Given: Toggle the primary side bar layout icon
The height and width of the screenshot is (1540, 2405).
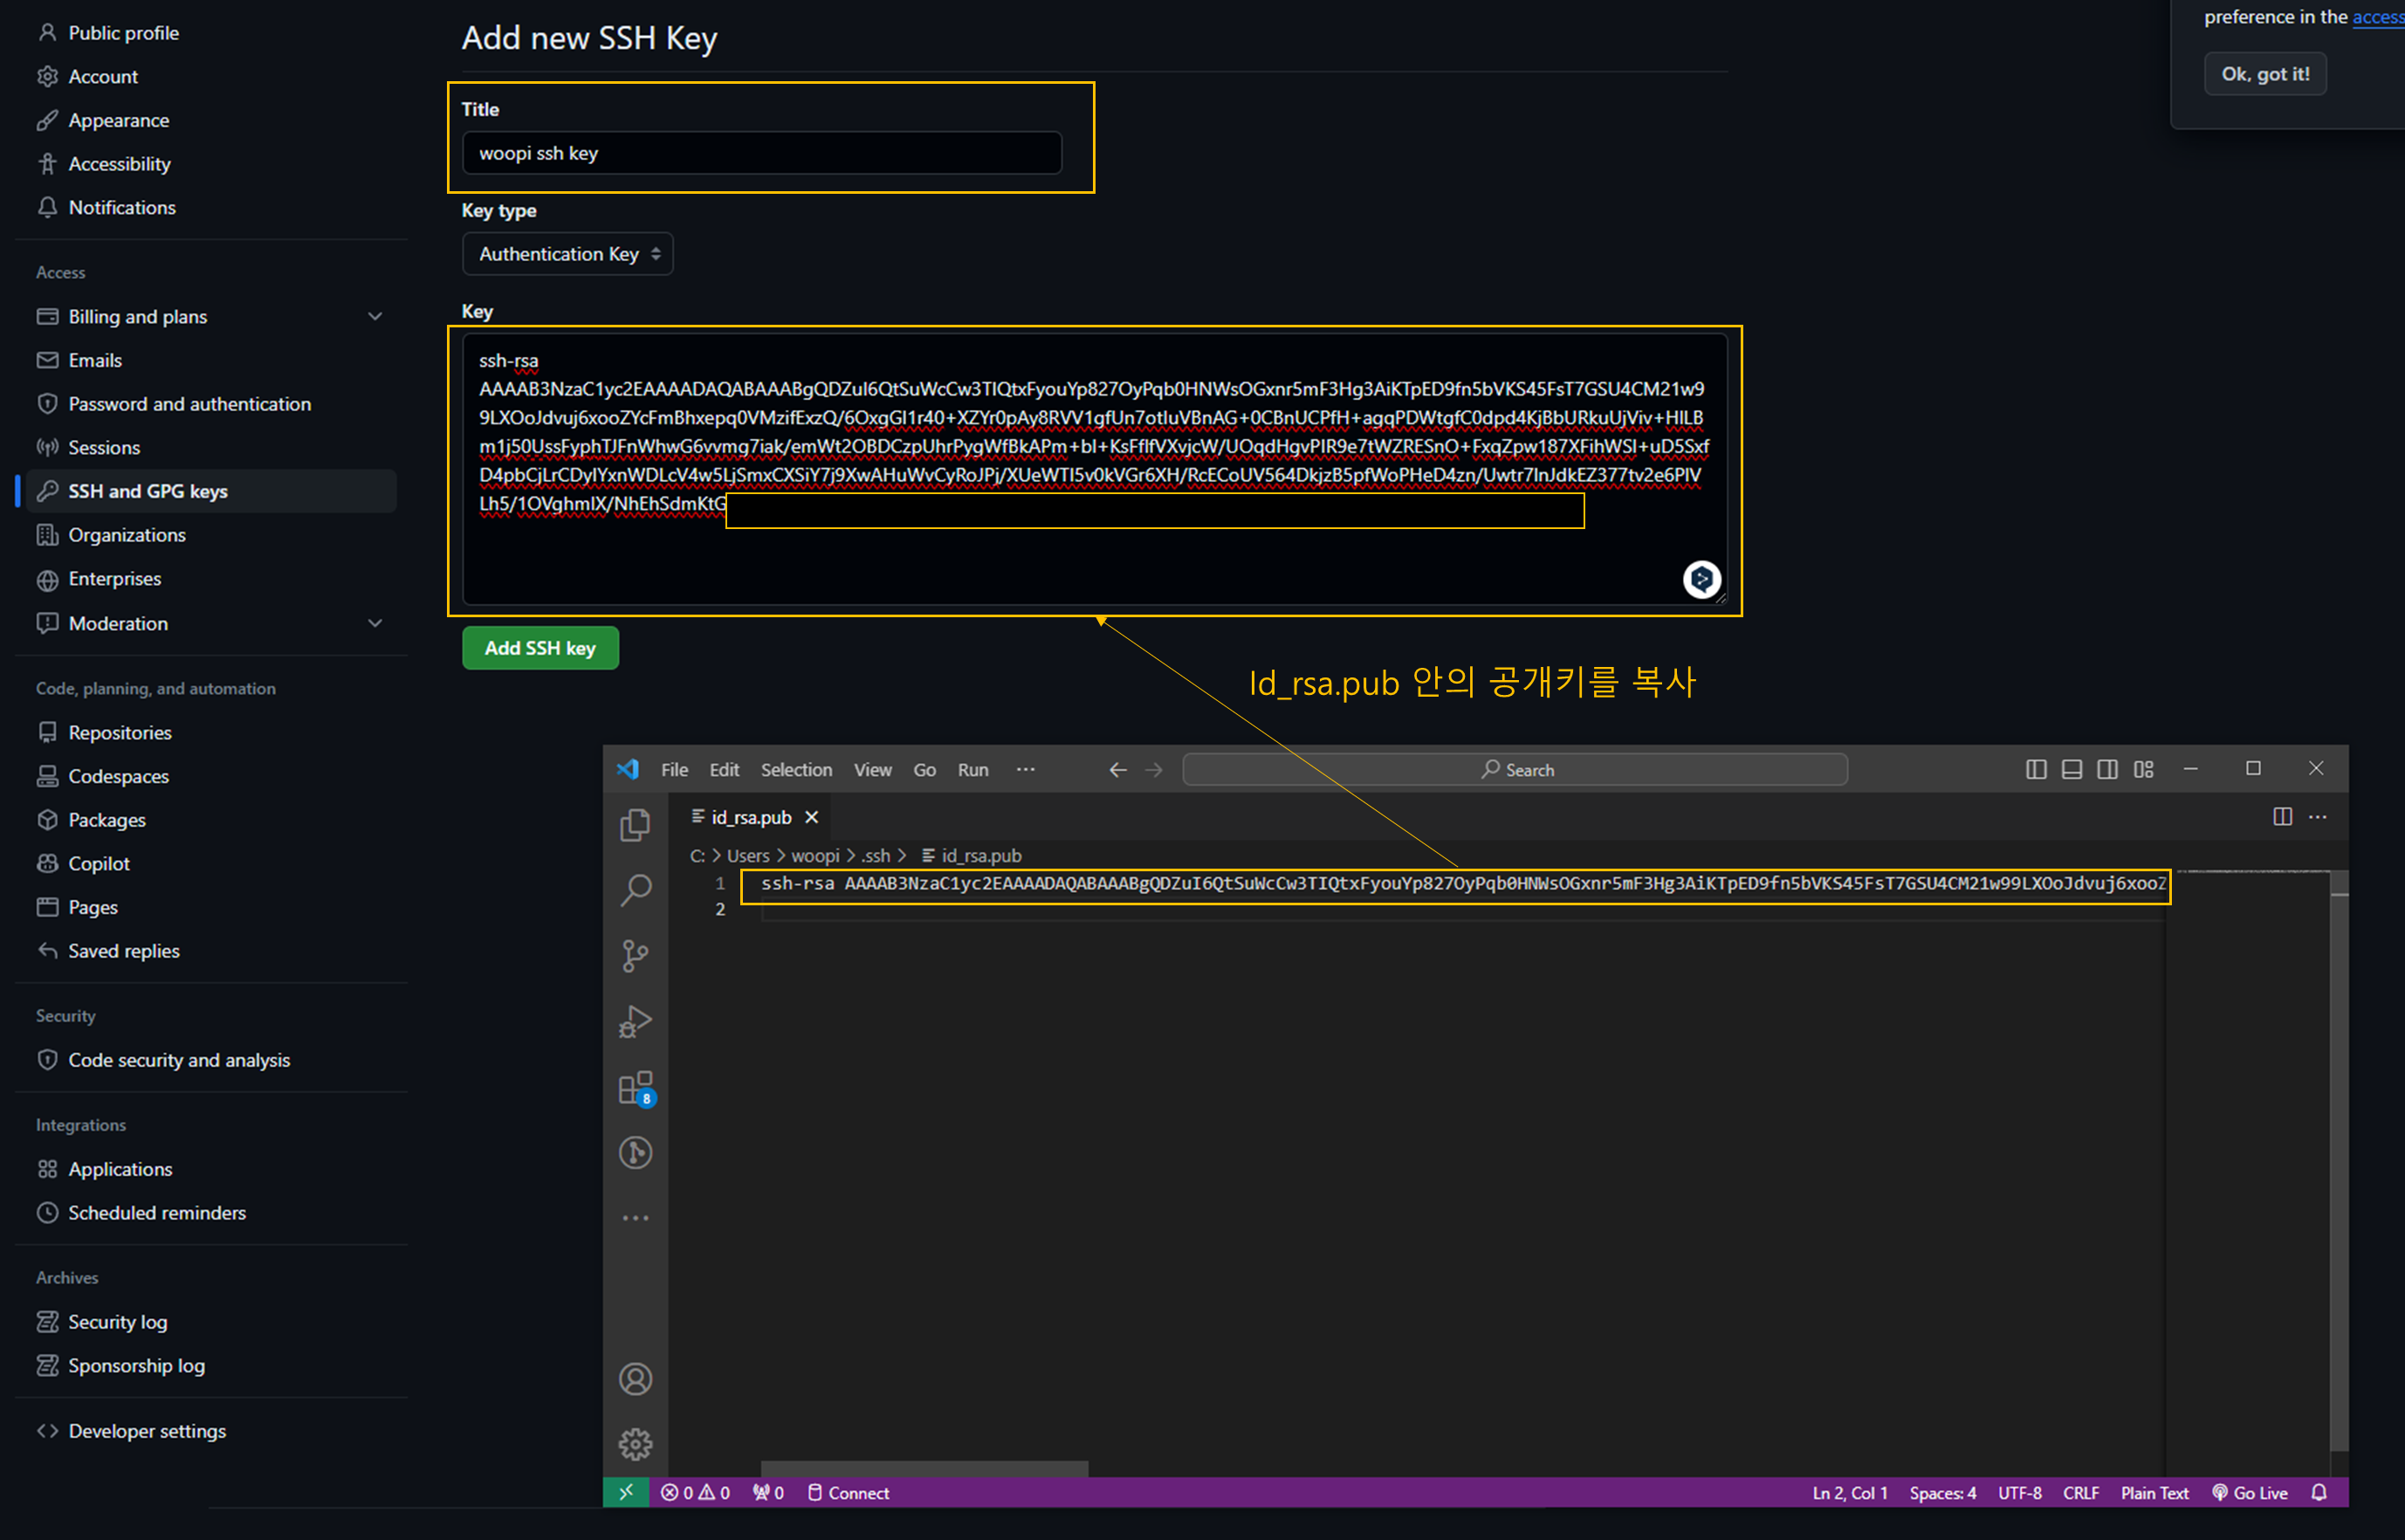Looking at the screenshot, I should pyautogui.click(x=2036, y=769).
